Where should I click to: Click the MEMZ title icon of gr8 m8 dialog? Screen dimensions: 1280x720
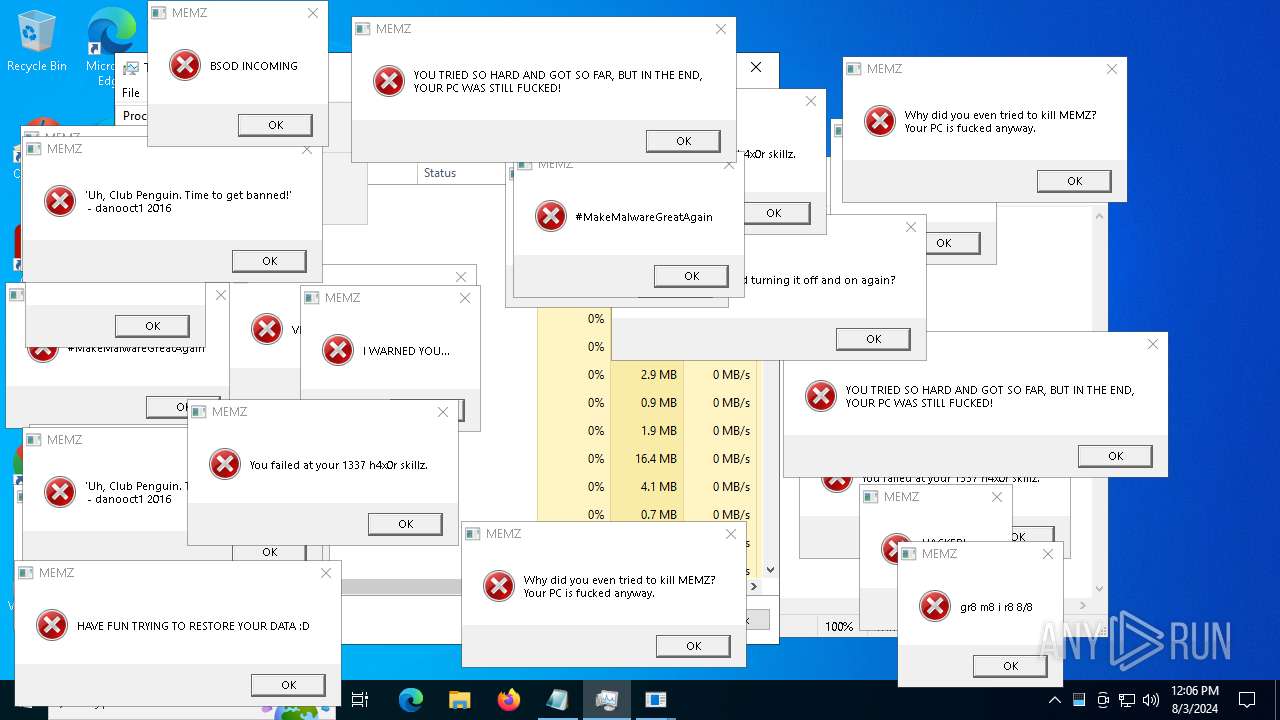coord(909,553)
